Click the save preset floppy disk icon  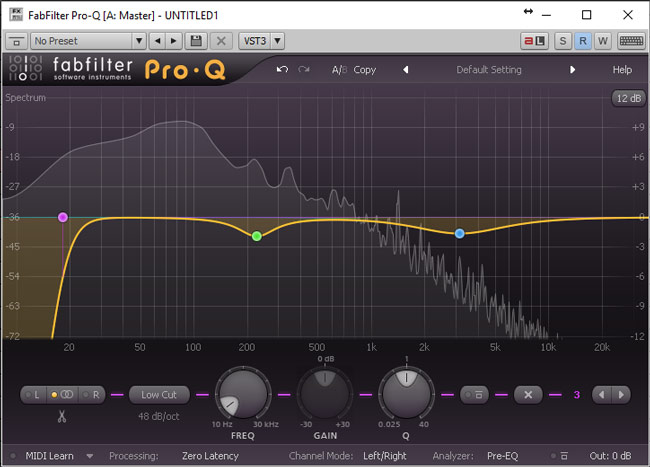coord(196,41)
